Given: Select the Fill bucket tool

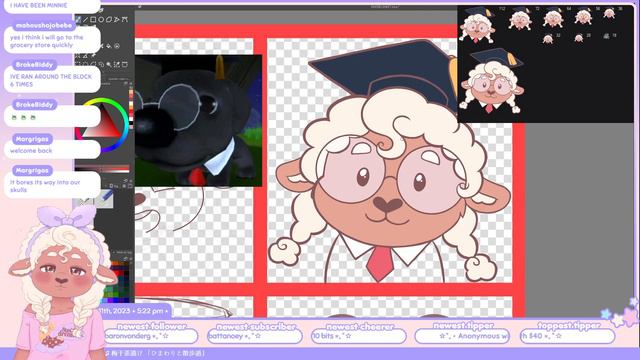Looking at the screenshot, I should (x=109, y=46).
